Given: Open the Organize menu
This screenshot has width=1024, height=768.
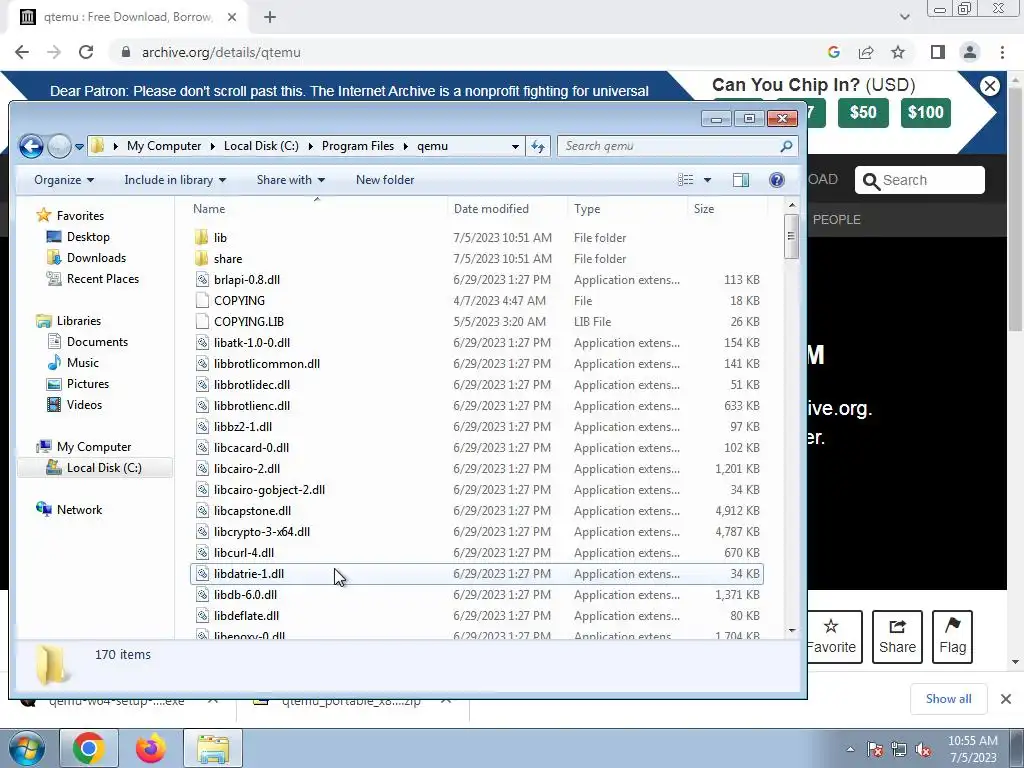Looking at the screenshot, I should tap(64, 180).
